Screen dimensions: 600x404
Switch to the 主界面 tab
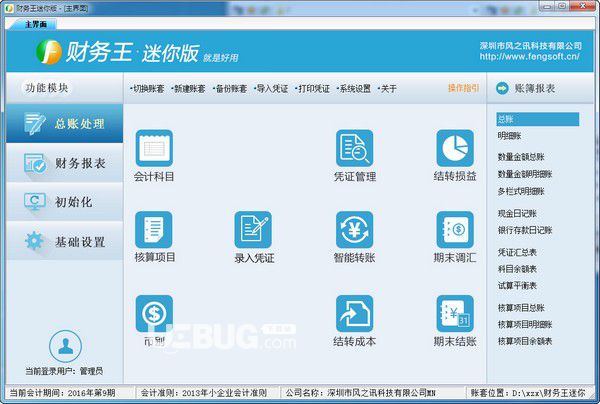(35, 24)
